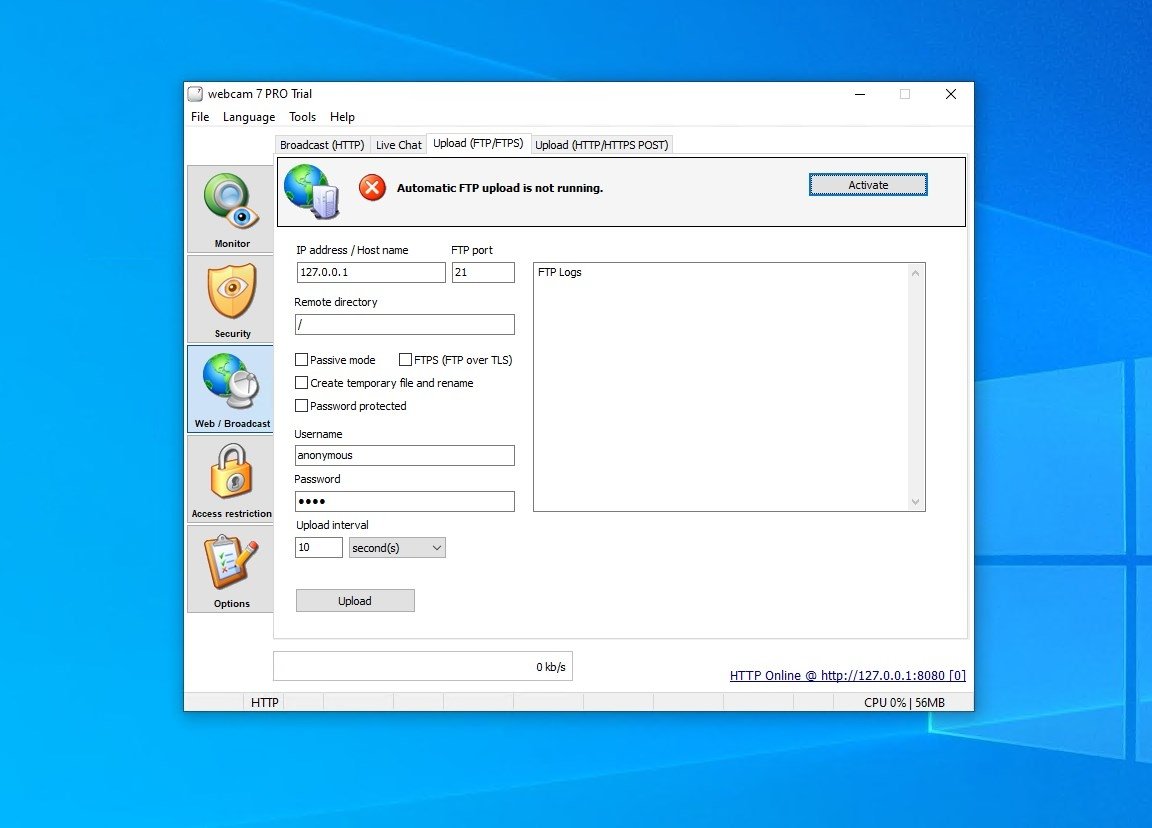Screen dimensions: 1152x828
Task: Minimize the webcam 7 PRO Trial window
Action: [x=860, y=94]
